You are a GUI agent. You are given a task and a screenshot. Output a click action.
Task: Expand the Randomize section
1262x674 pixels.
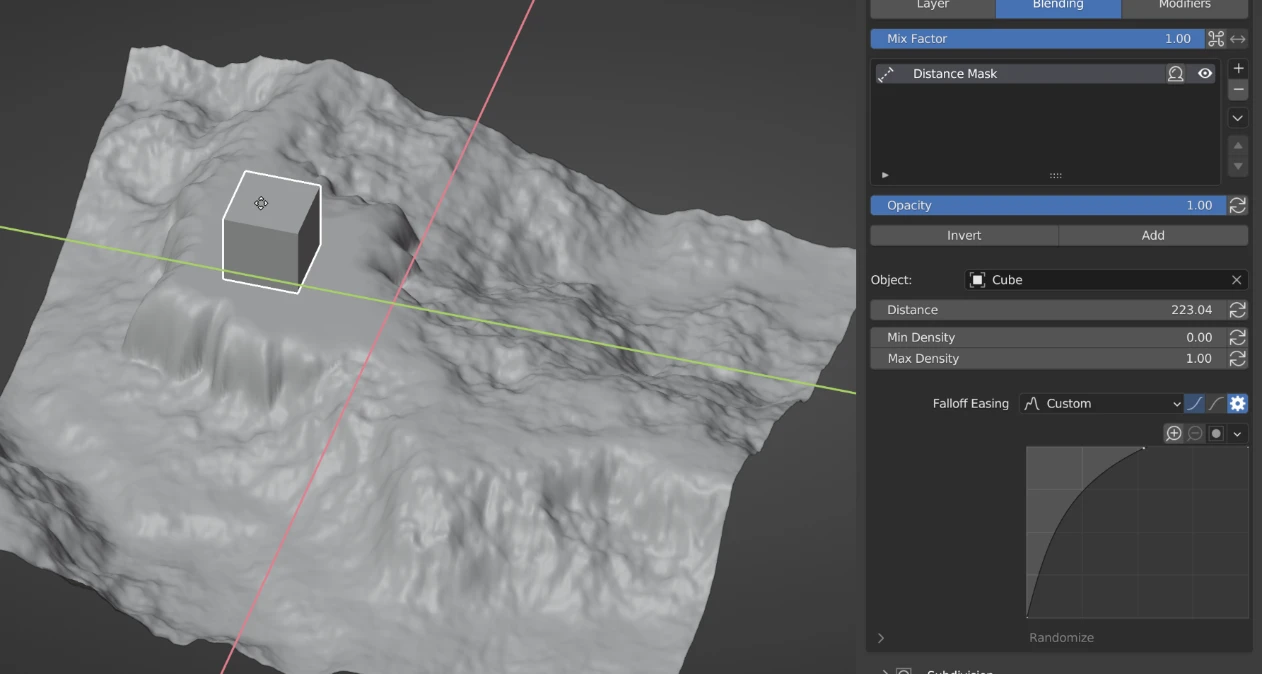tap(881, 638)
